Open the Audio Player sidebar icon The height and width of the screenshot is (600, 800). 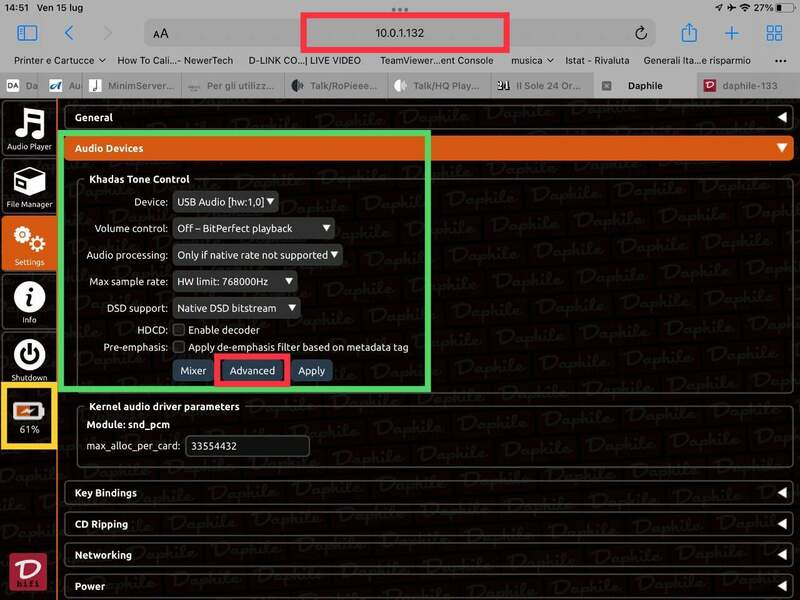click(x=29, y=128)
